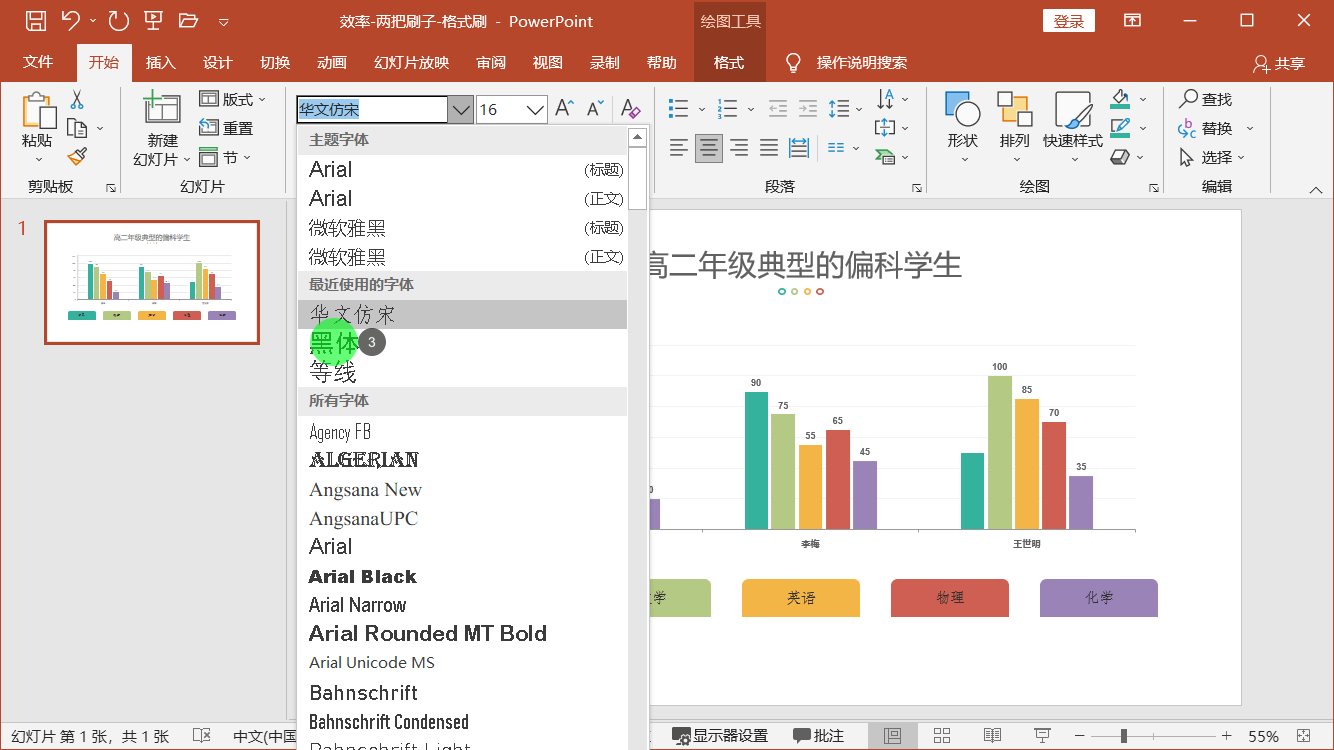Toggle align left
Screen dimensions: 1334x750
coord(679,148)
